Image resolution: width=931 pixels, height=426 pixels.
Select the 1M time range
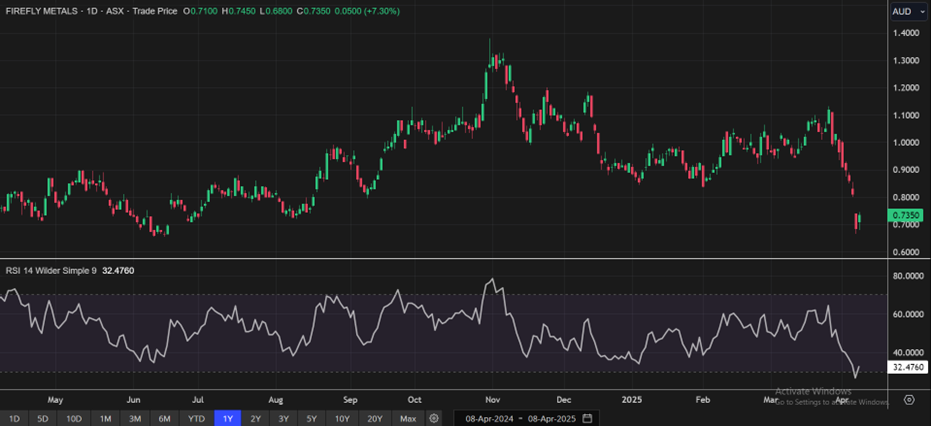(105, 418)
